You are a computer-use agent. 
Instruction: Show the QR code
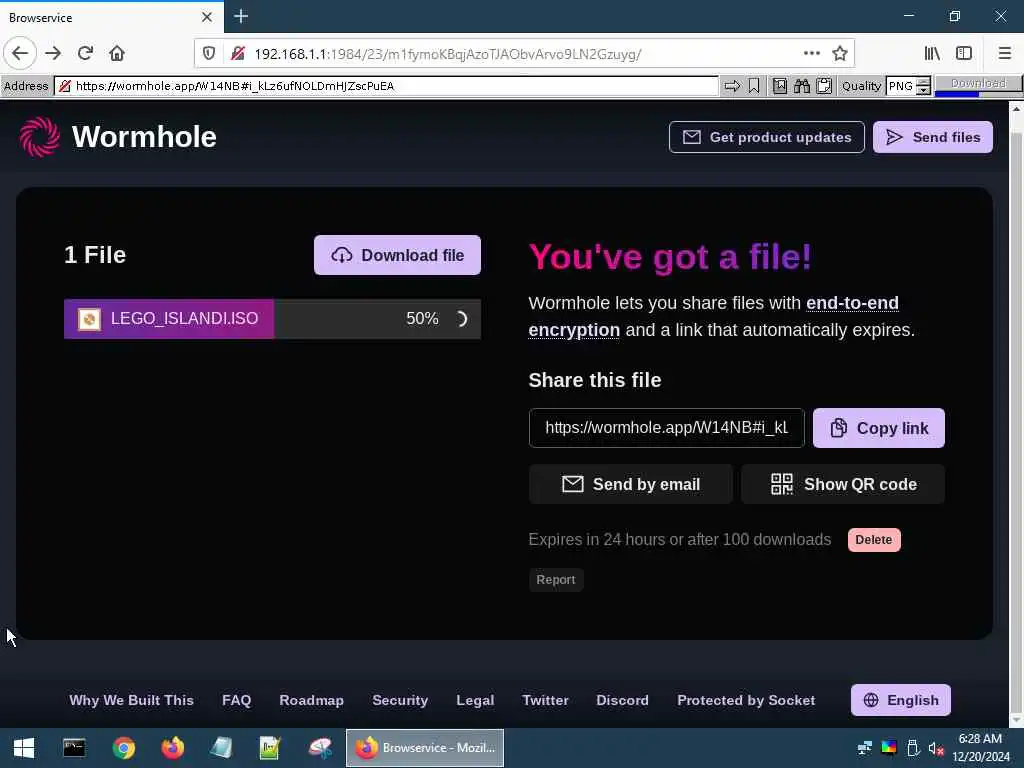tap(842, 484)
